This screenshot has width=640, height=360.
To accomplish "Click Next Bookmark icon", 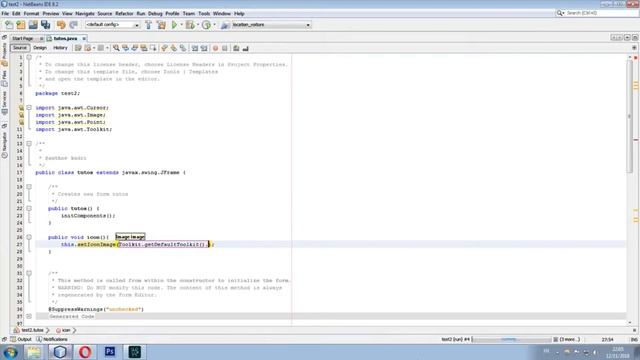I will click(x=174, y=48).
